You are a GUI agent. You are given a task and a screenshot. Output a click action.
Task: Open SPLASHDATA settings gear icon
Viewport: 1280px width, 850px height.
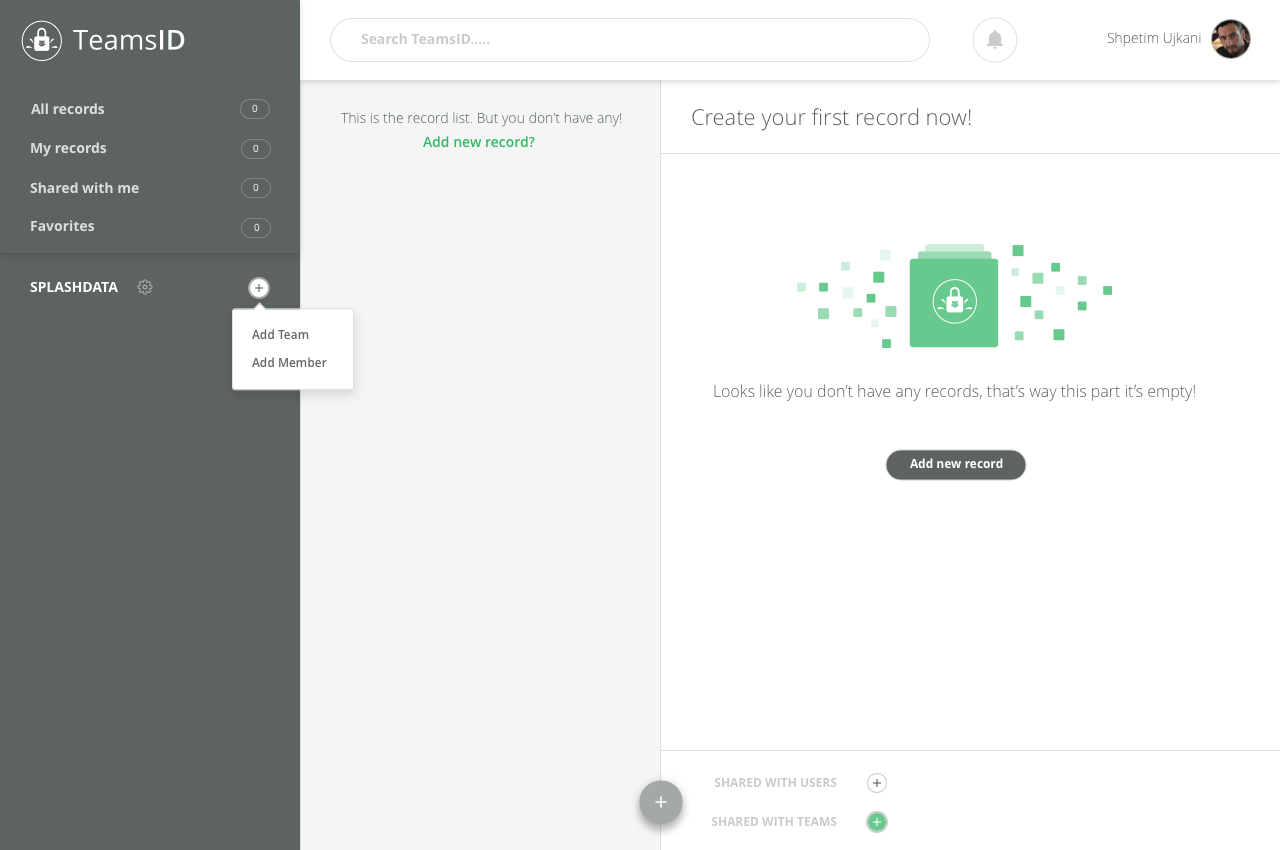click(145, 287)
